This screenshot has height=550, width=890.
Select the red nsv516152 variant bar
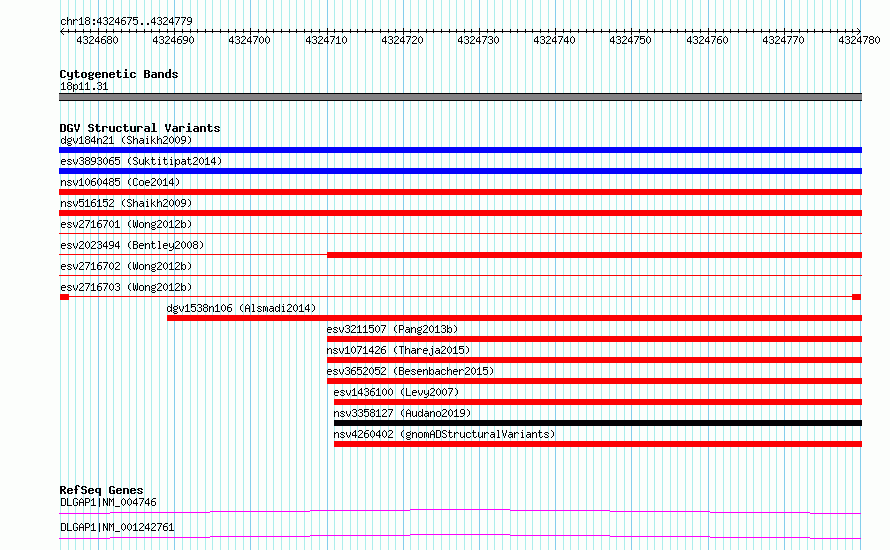click(x=460, y=213)
